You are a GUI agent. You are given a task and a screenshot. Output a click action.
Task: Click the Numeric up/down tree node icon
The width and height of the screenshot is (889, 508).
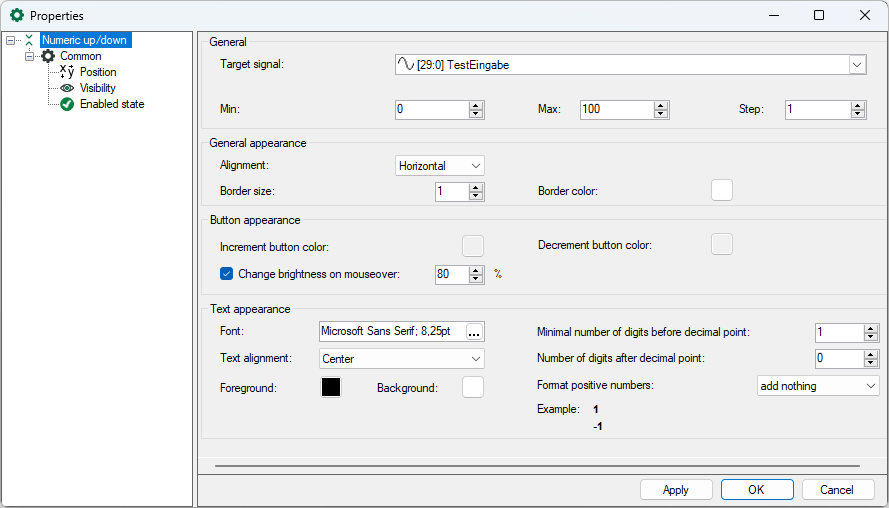[30, 40]
